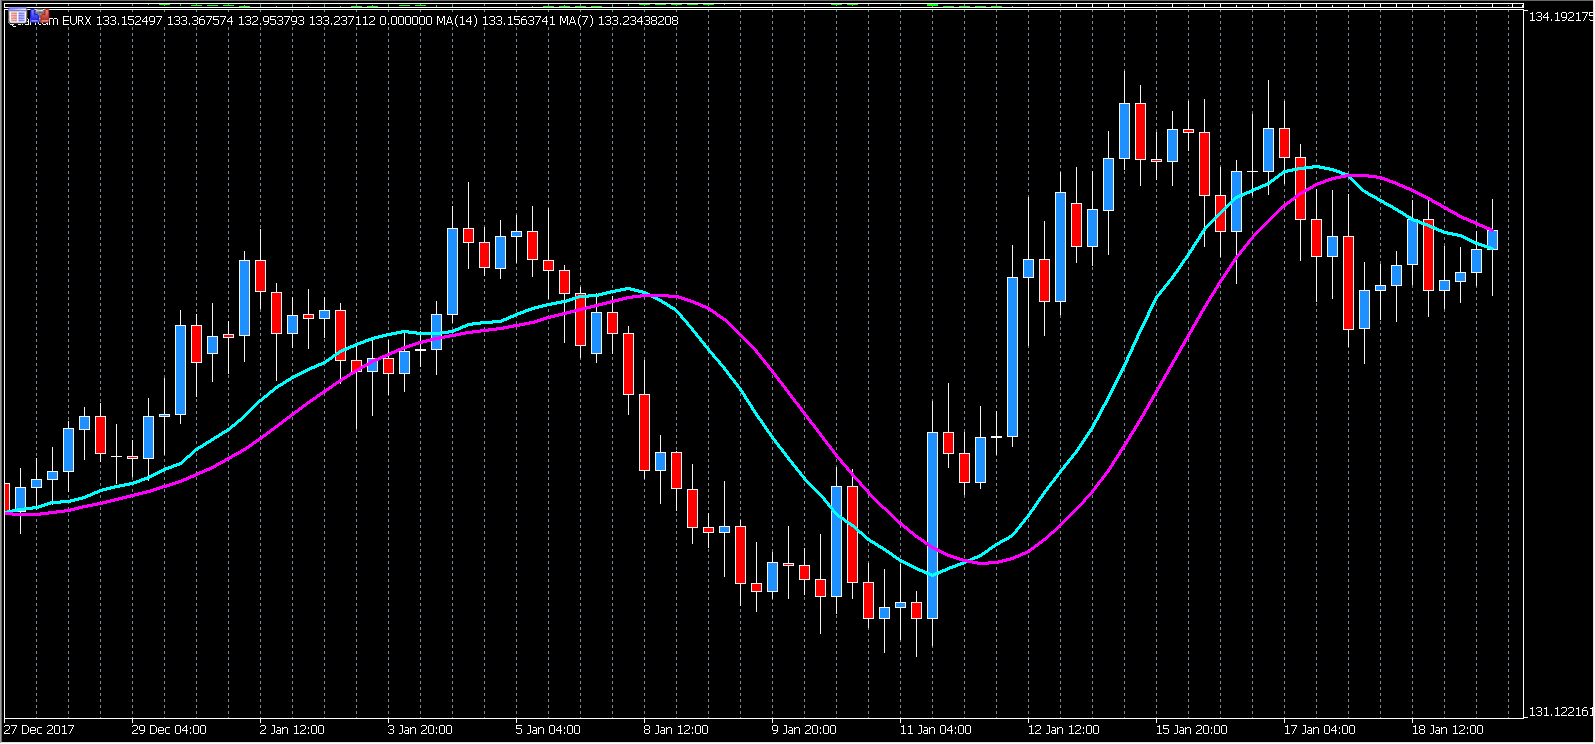
Task: Click the 2 Jan 12:00 time label
Action: [x=292, y=730]
